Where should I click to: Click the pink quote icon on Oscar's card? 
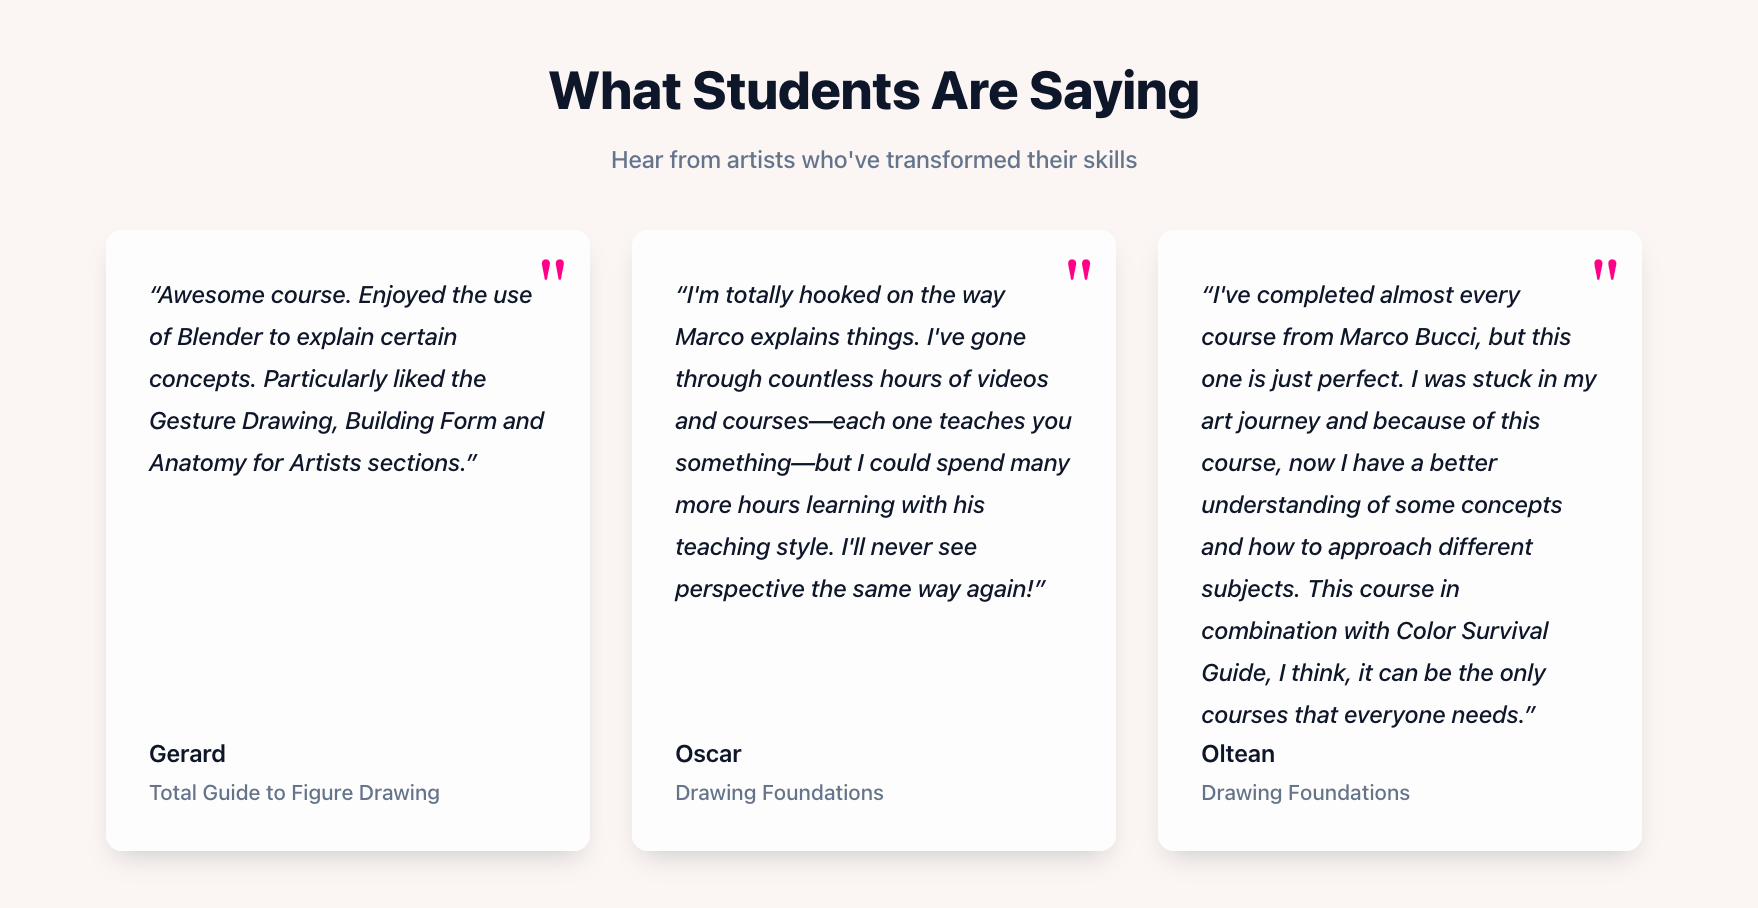coord(1079,269)
